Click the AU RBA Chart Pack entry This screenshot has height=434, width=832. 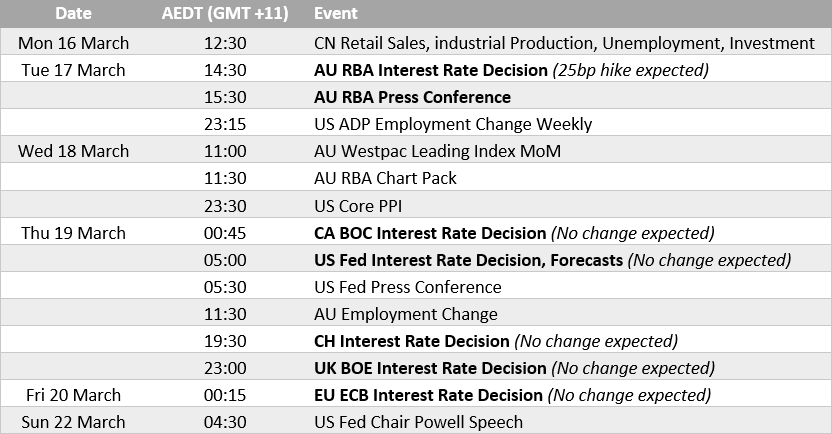[x=385, y=178]
